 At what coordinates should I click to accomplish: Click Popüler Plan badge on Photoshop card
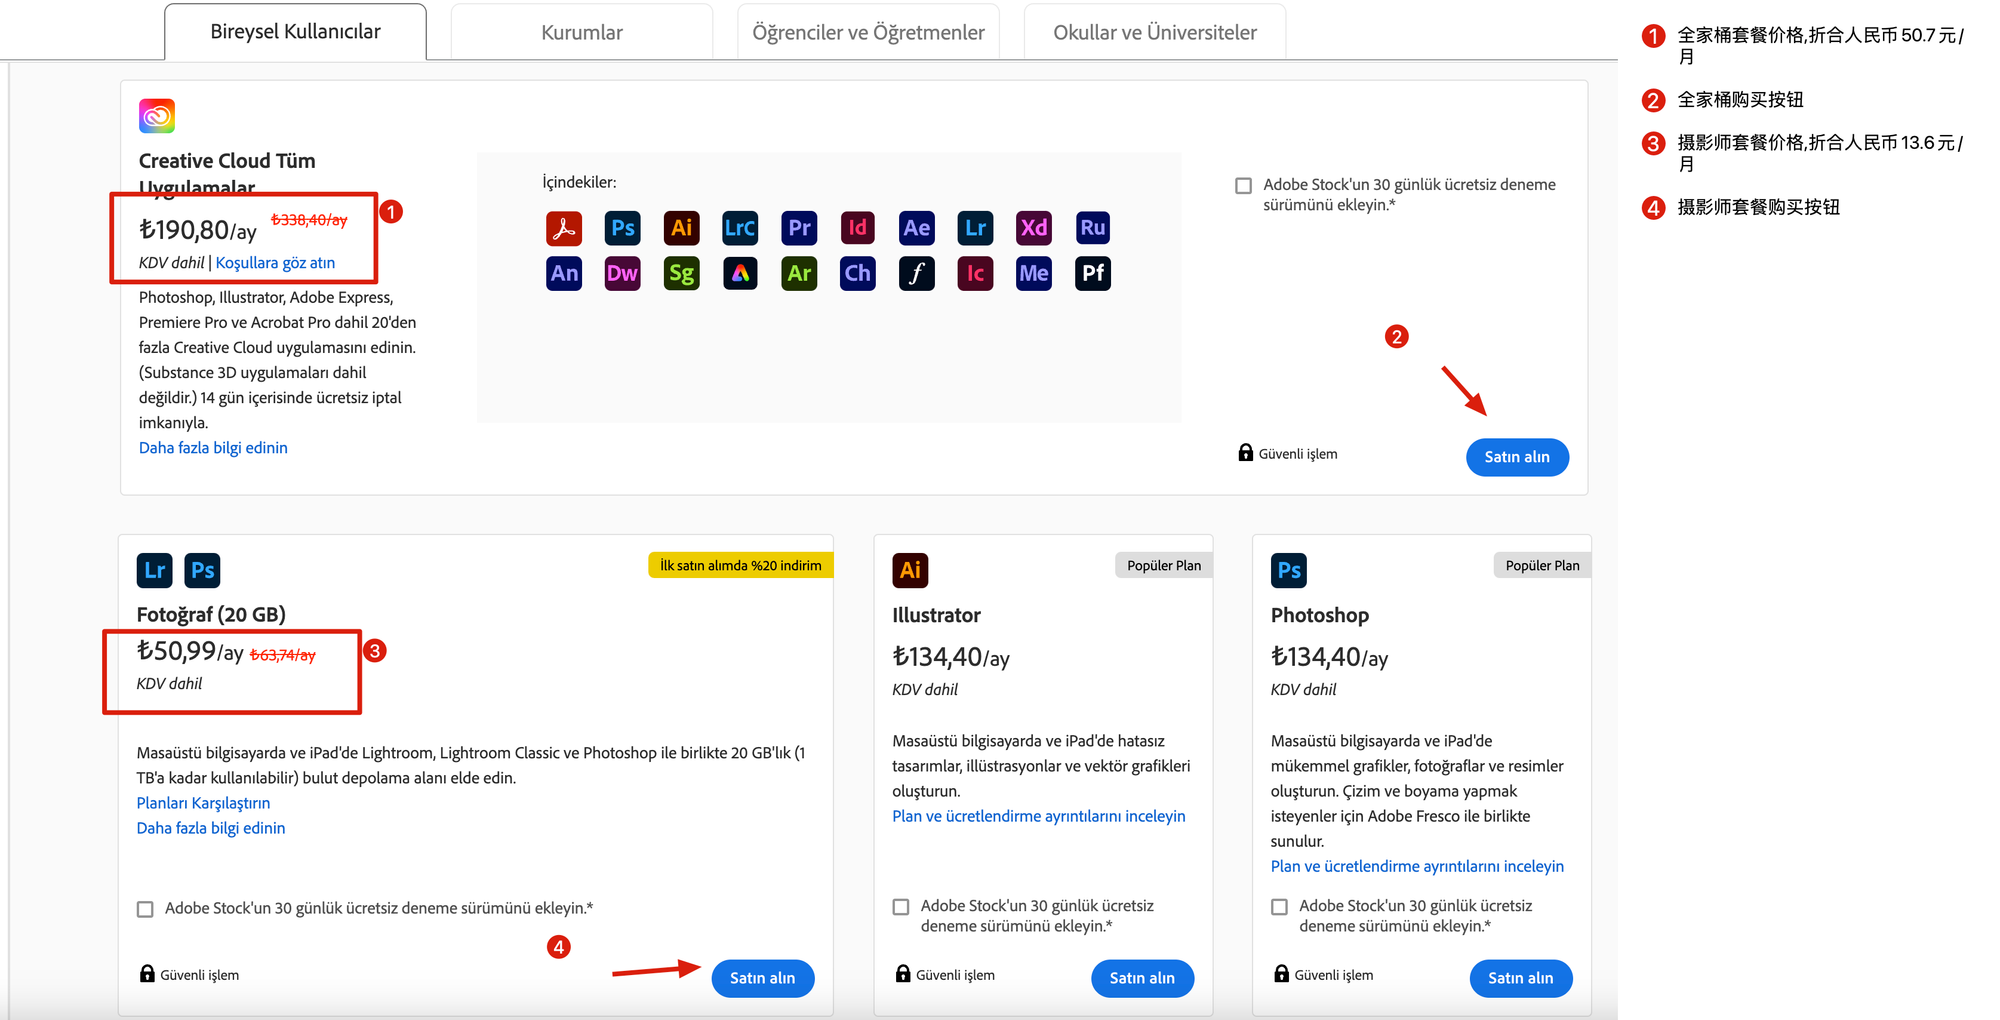(x=1542, y=566)
